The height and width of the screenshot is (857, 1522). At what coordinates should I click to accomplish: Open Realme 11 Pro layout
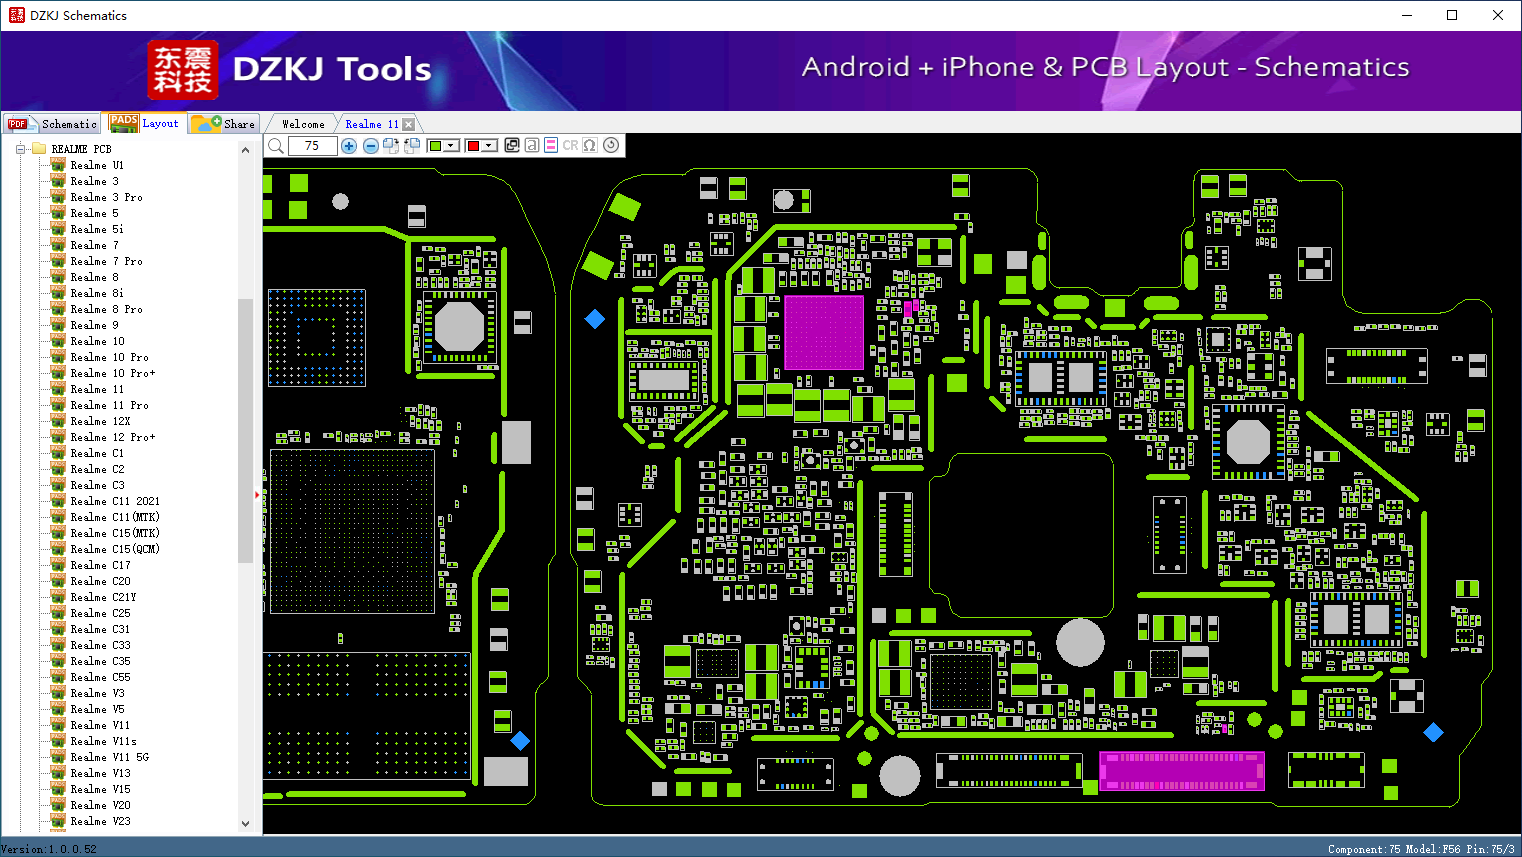point(109,405)
